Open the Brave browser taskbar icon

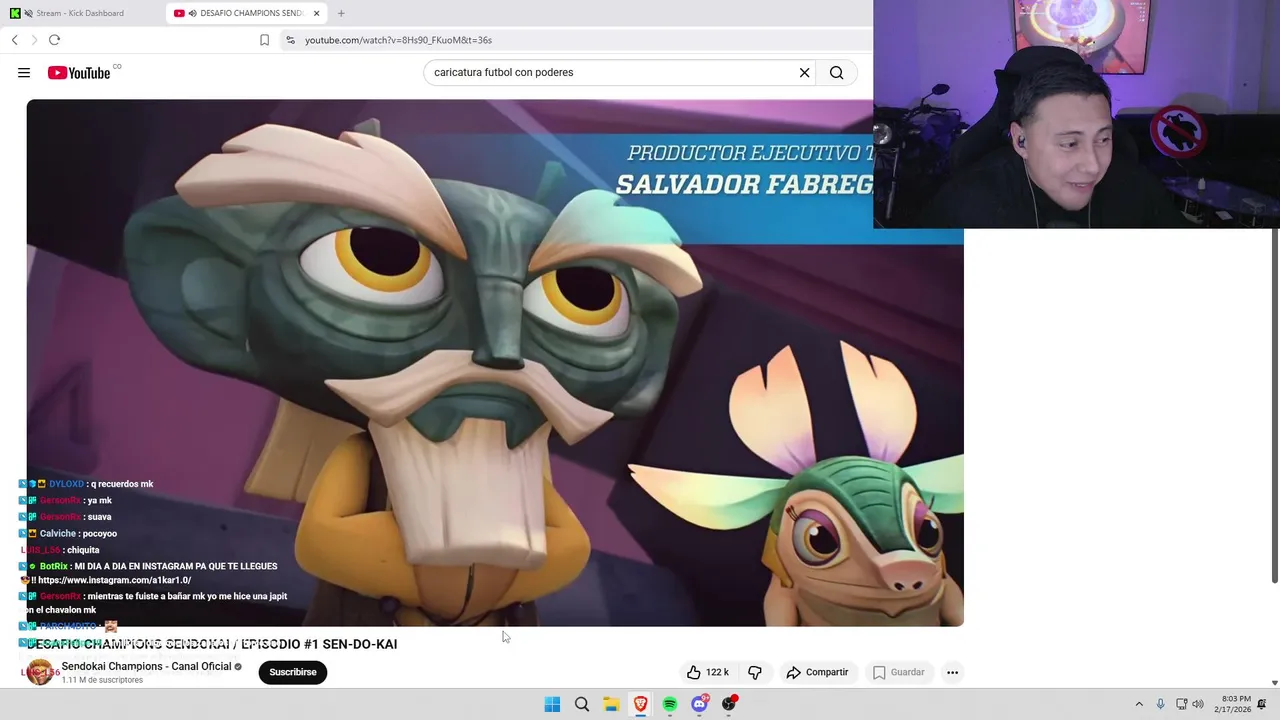click(640, 704)
